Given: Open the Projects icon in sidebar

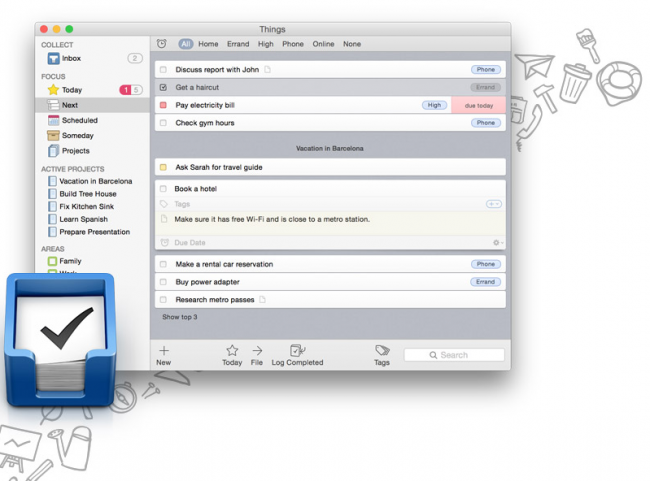Looking at the screenshot, I should coord(53,151).
